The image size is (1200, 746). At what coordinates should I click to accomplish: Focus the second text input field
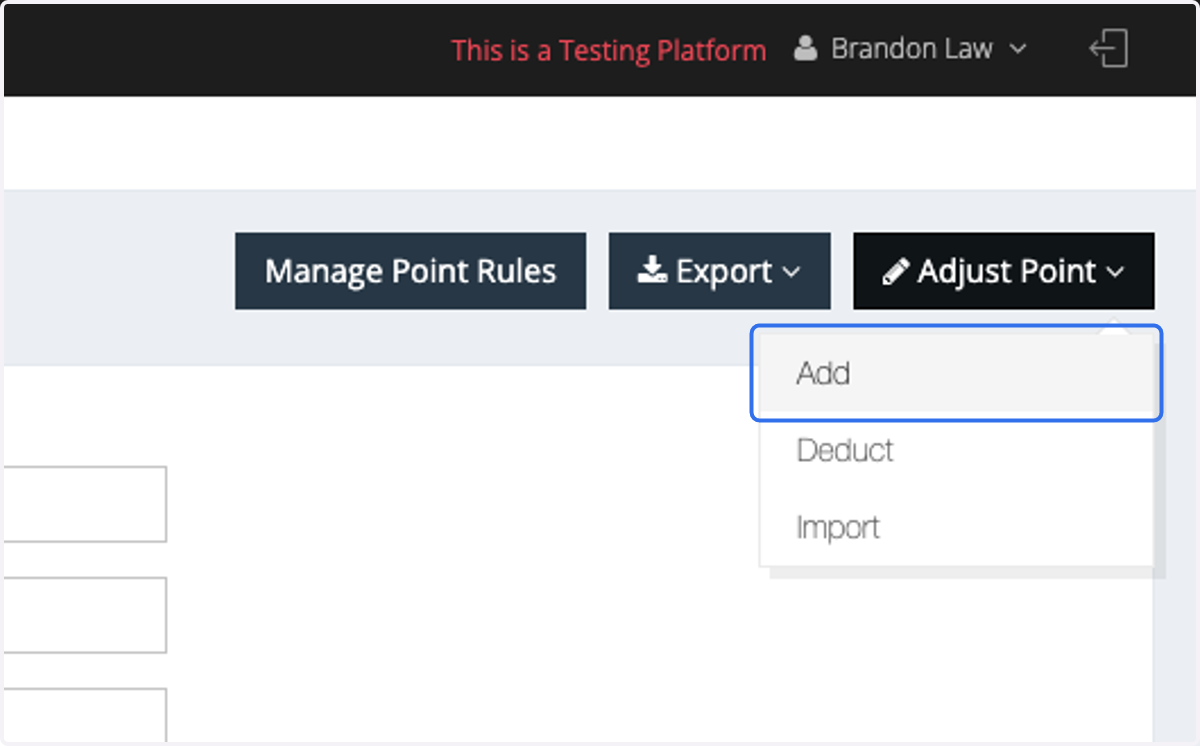[x=84, y=615]
